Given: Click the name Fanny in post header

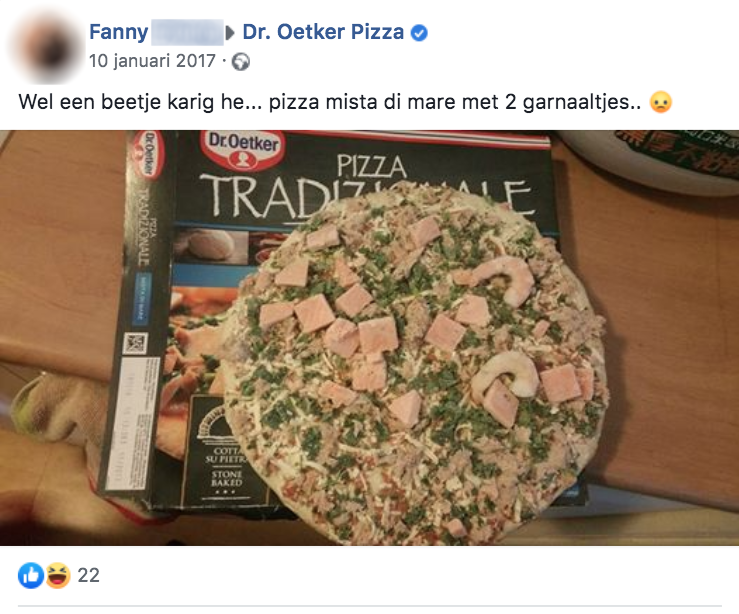Looking at the screenshot, I should click(x=119, y=32).
